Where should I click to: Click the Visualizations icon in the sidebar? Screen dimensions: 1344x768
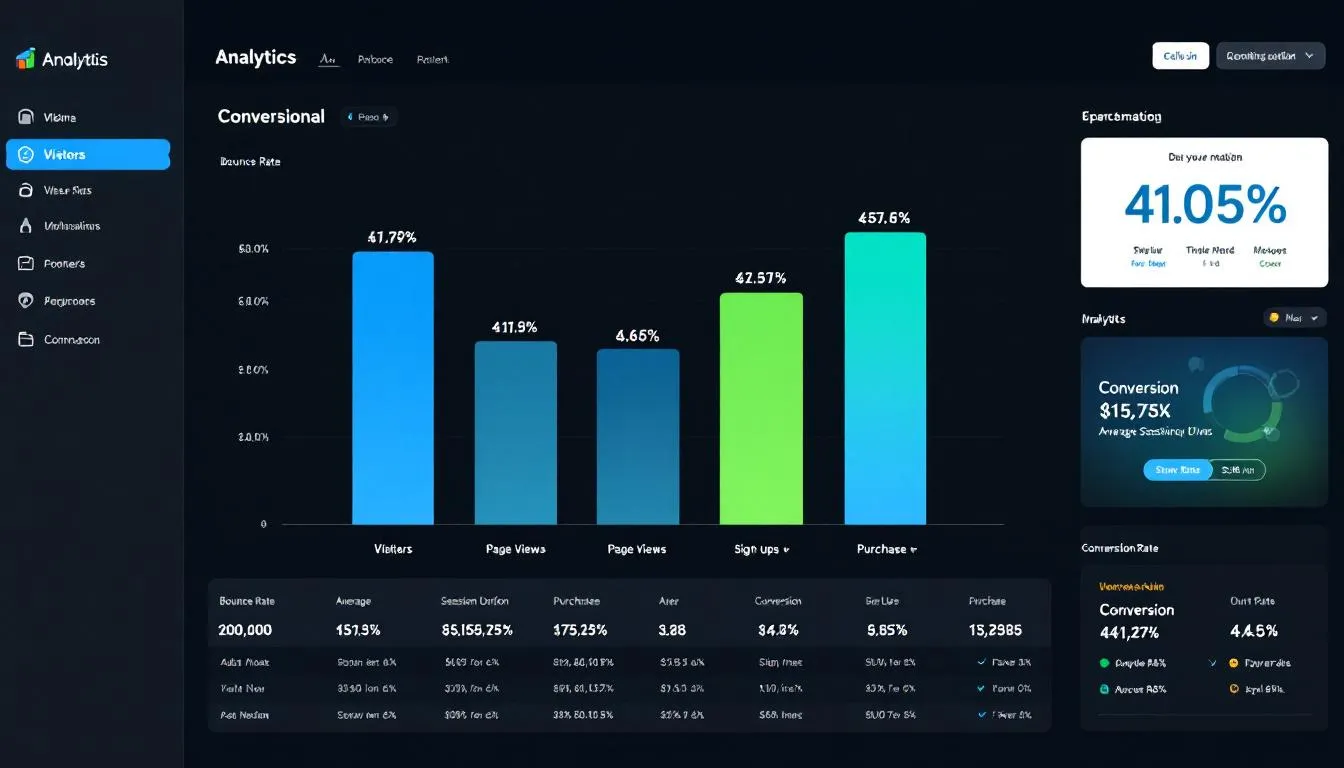pos(25,225)
